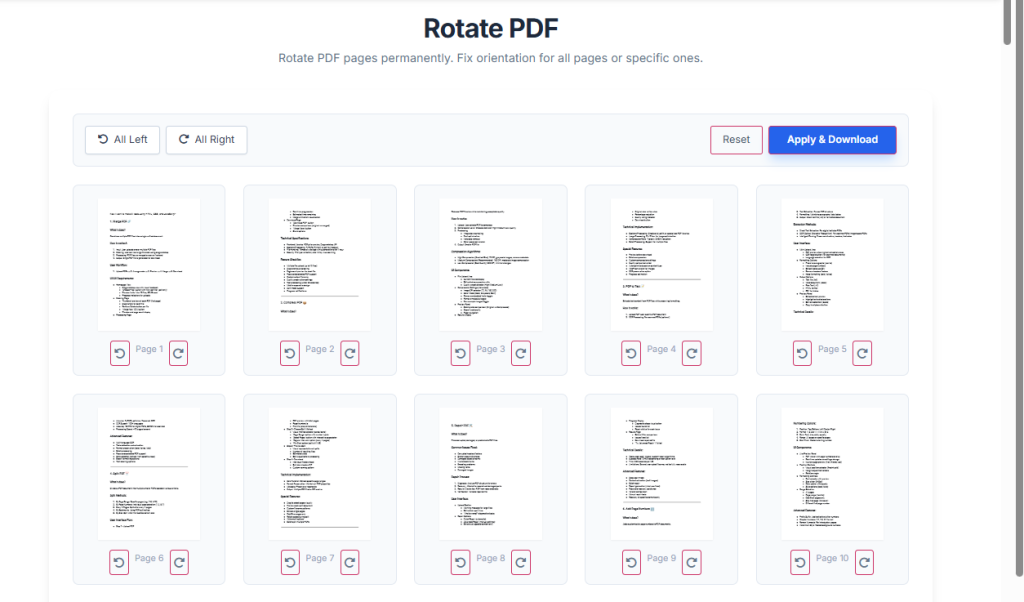
Task: Rotate Page 9 clockwise
Action: (x=691, y=562)
